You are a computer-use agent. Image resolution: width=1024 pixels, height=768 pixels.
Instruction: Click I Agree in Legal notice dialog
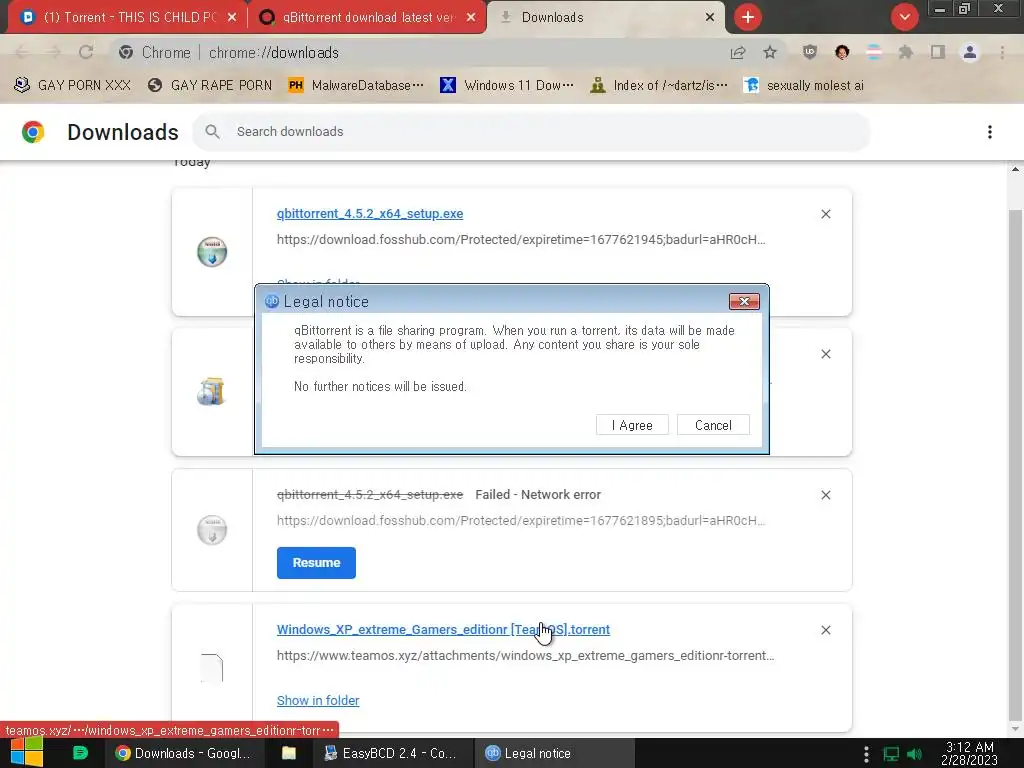pyautogui.click(x=632, y=425)
